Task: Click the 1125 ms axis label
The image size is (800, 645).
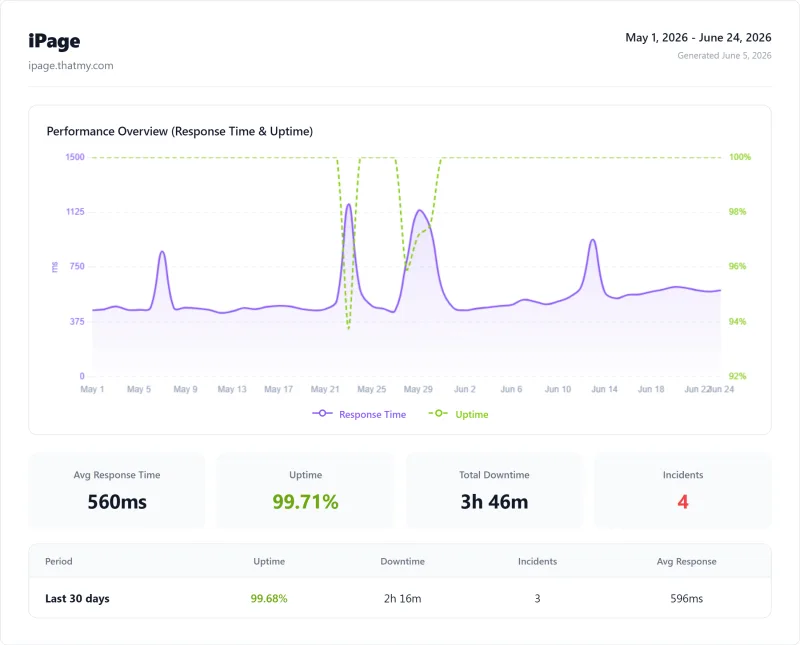Action: (x=75, y=211)
